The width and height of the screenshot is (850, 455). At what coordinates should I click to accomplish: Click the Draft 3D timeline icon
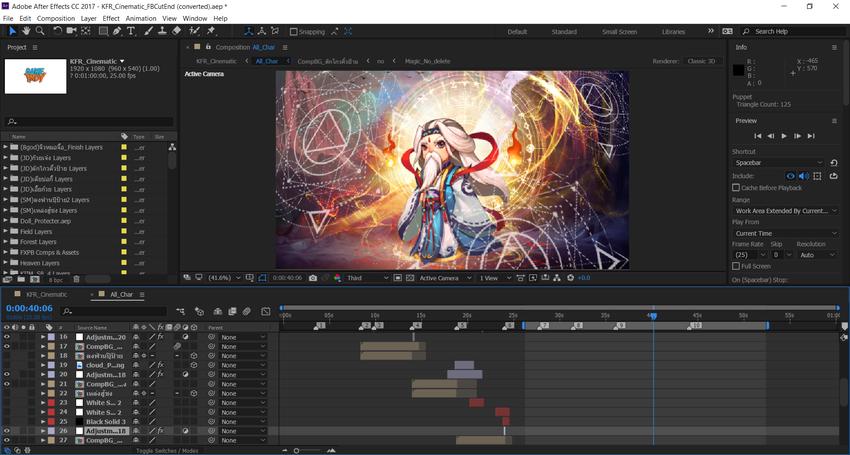[x=199, y=311]
